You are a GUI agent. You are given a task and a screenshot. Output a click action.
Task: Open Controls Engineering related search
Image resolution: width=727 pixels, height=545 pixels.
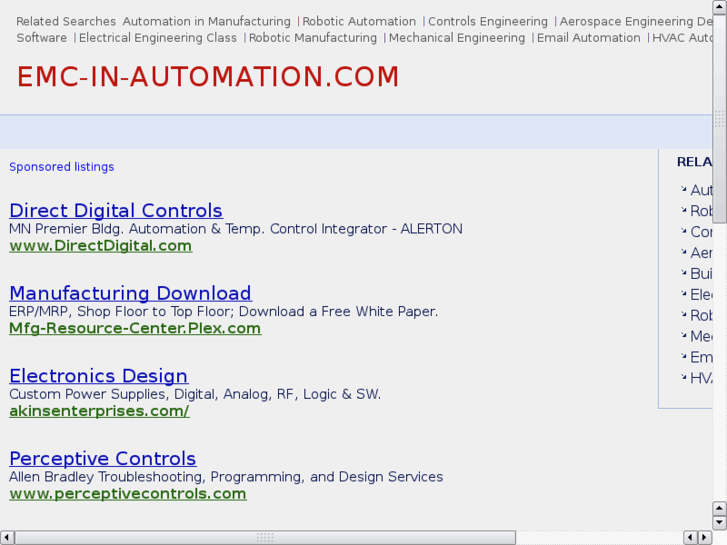(488, 21)
